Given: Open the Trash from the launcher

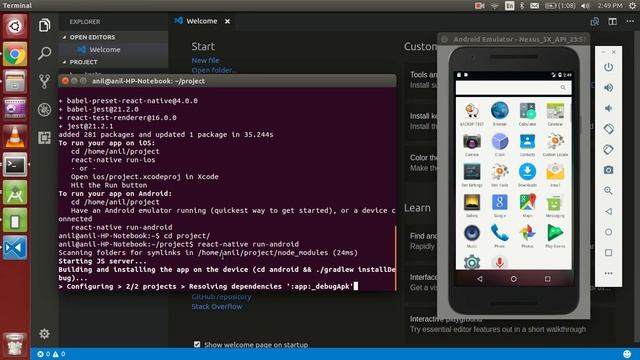Looking at the screenshot, I should coord(15,345).
